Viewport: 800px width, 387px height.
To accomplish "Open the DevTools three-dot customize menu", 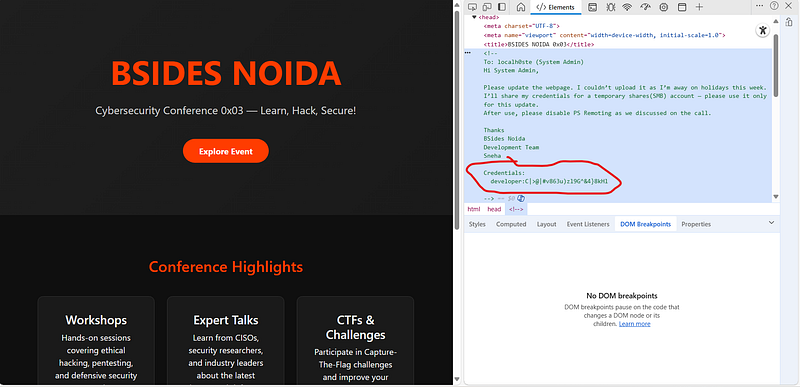I will click(x=759, y=6).
